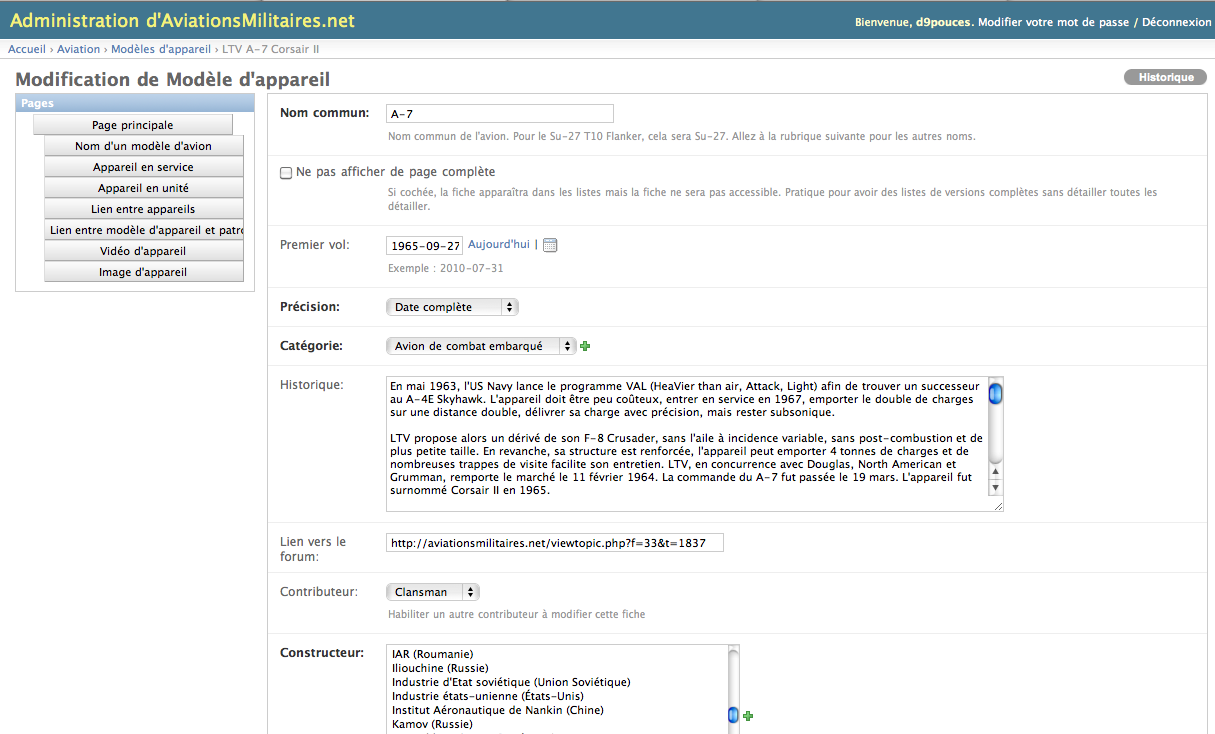The image size is (1215, 734).
Task: Click green plus icon next to Catégorie
Action: coord(585,346)
